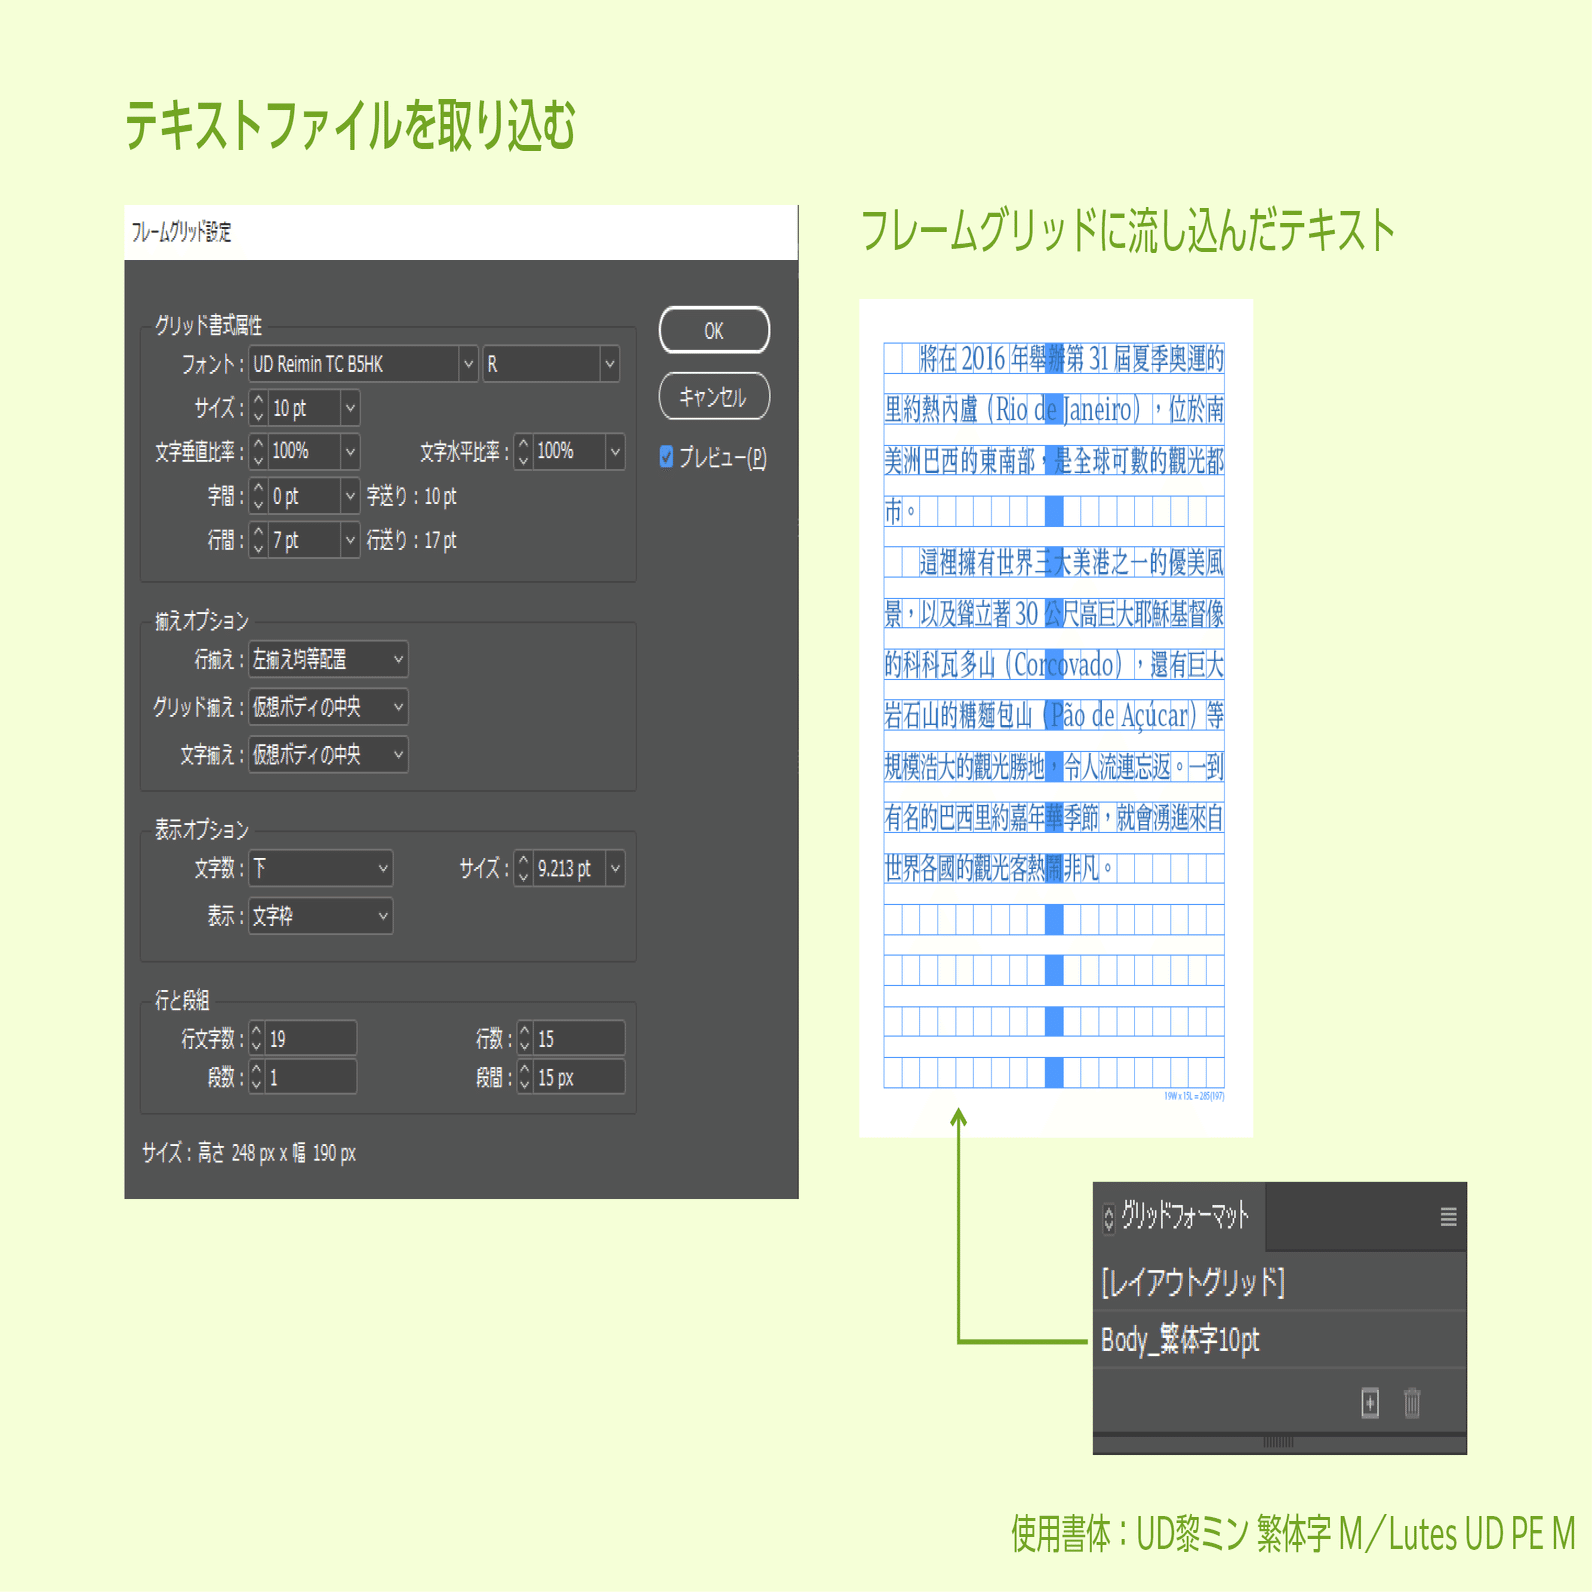Select the Body_繁体字10pt grid format

(x=1279, y=1339)
